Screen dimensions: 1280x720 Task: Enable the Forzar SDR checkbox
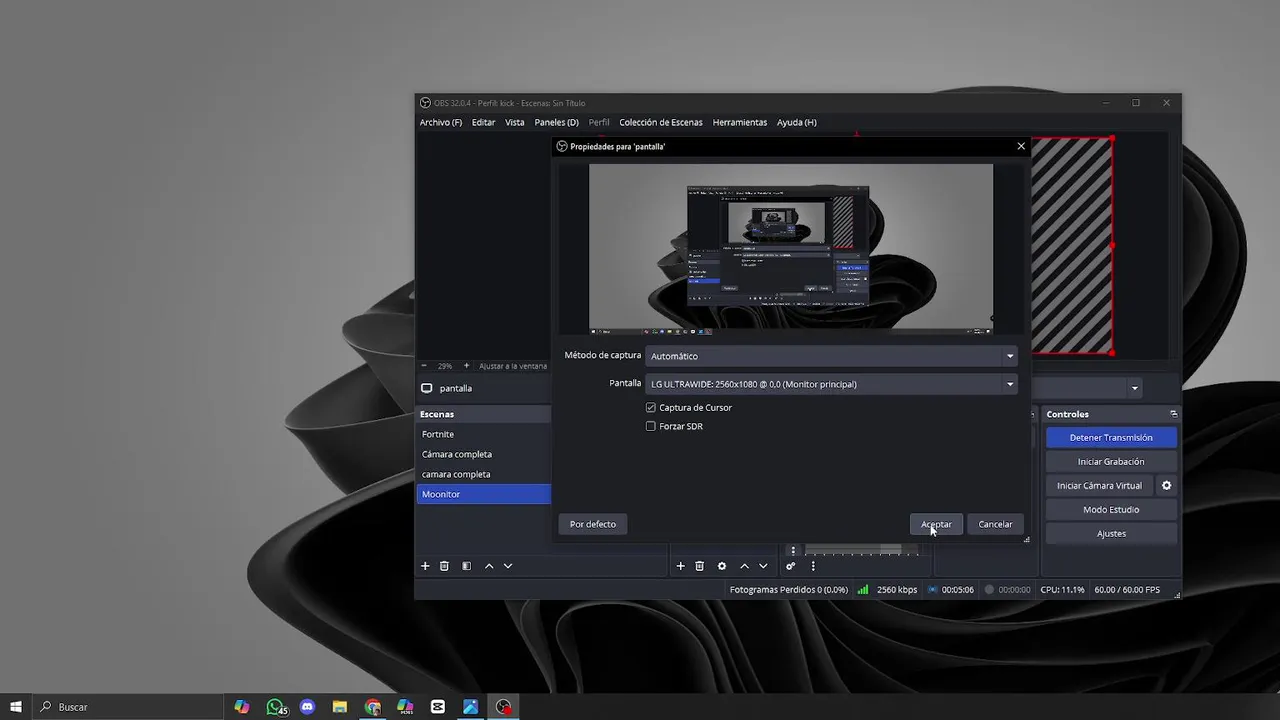(651, 426)
